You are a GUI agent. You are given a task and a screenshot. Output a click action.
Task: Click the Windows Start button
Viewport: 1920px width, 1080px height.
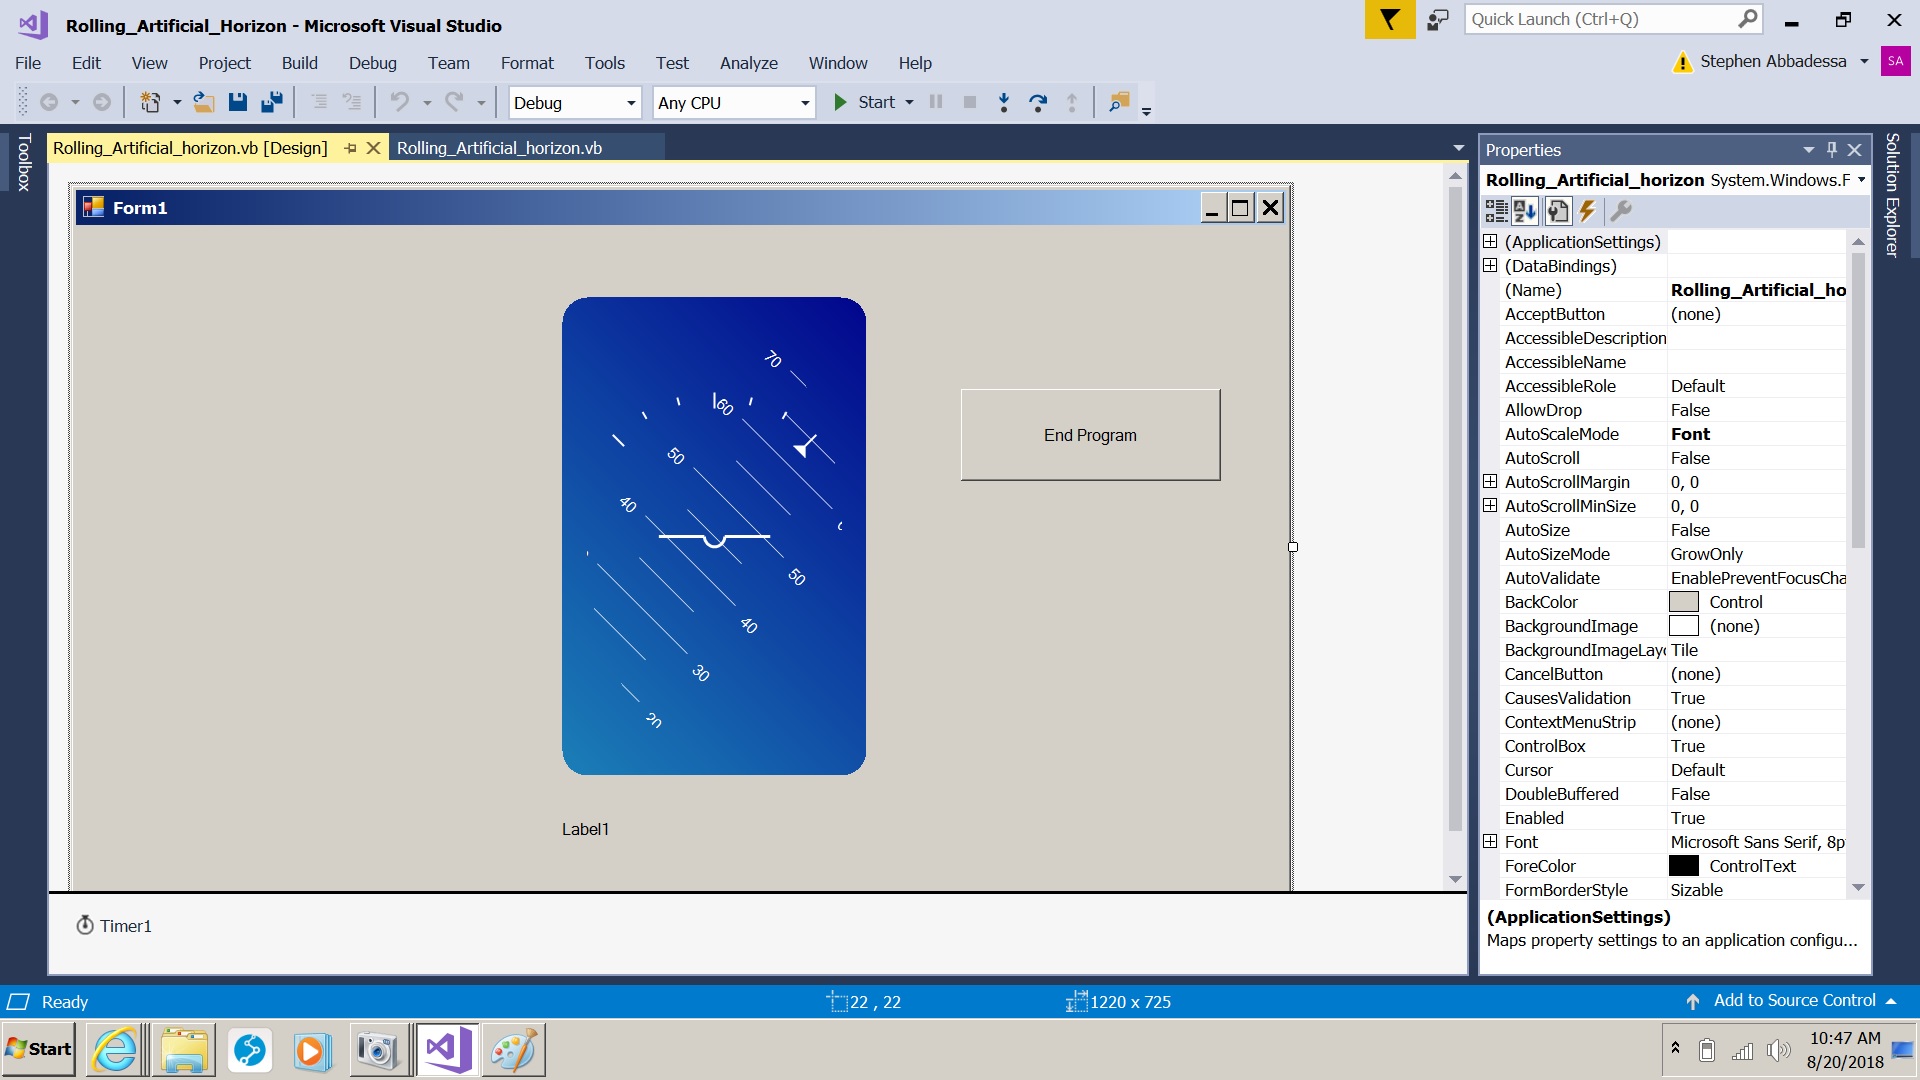point(39,1049)
